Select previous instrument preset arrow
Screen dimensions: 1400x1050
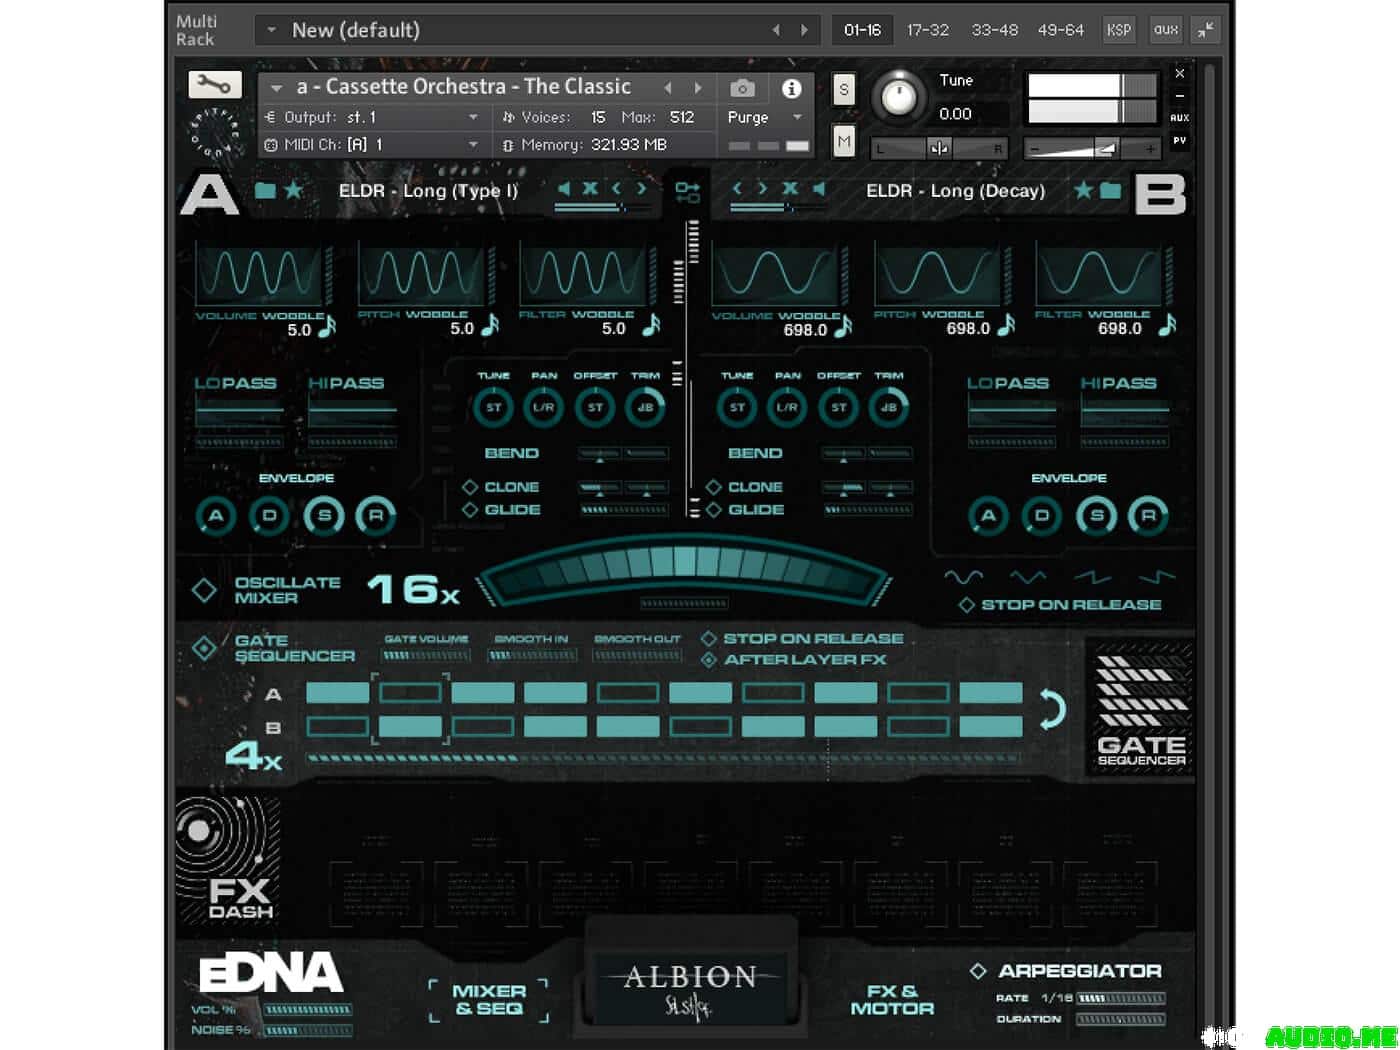click(668, 88)
